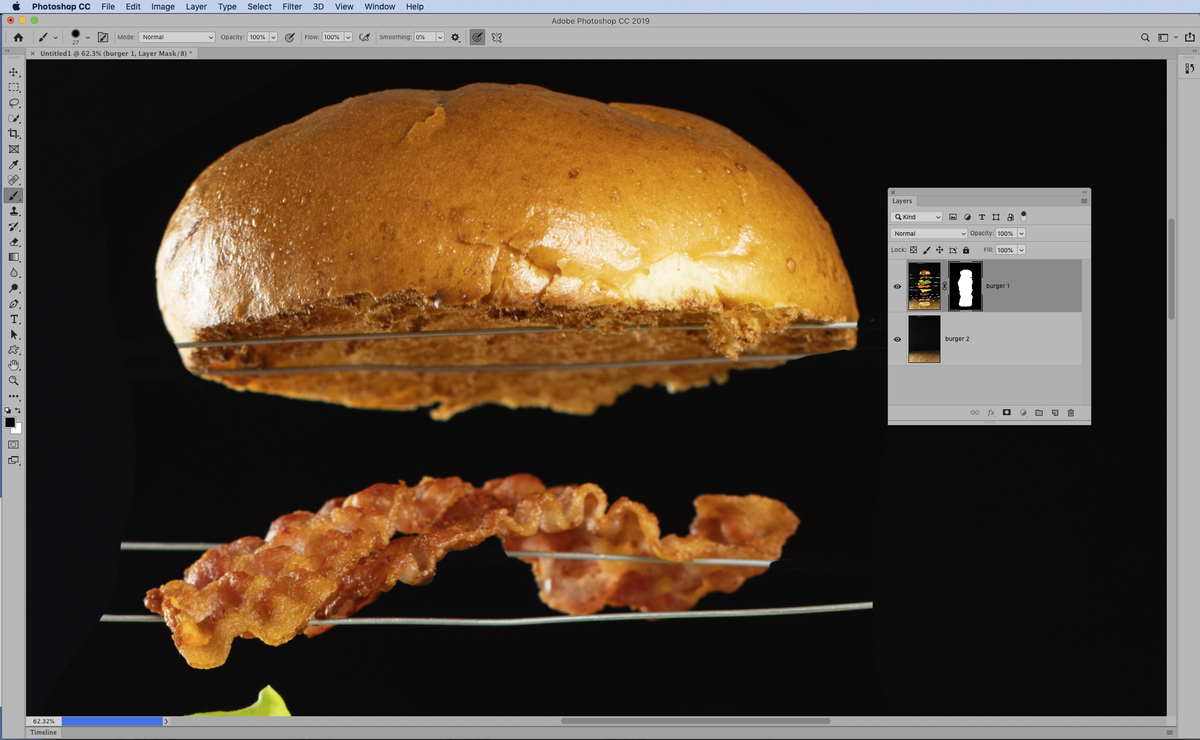1200x740 pixels.
Task: Open the Opacity dropdown in the Layers panel
Action: (x=1019, y=233)
